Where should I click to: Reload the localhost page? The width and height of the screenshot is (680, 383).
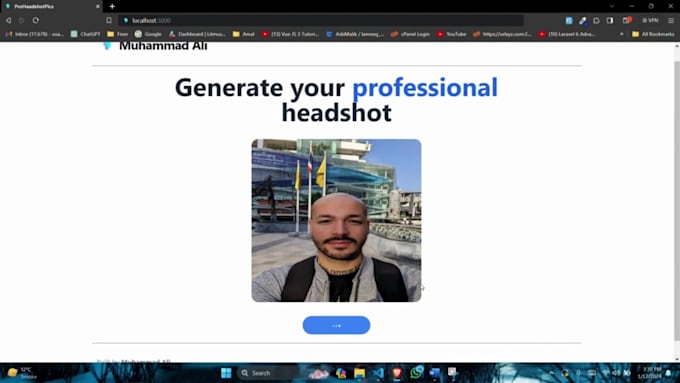(36, 20)
